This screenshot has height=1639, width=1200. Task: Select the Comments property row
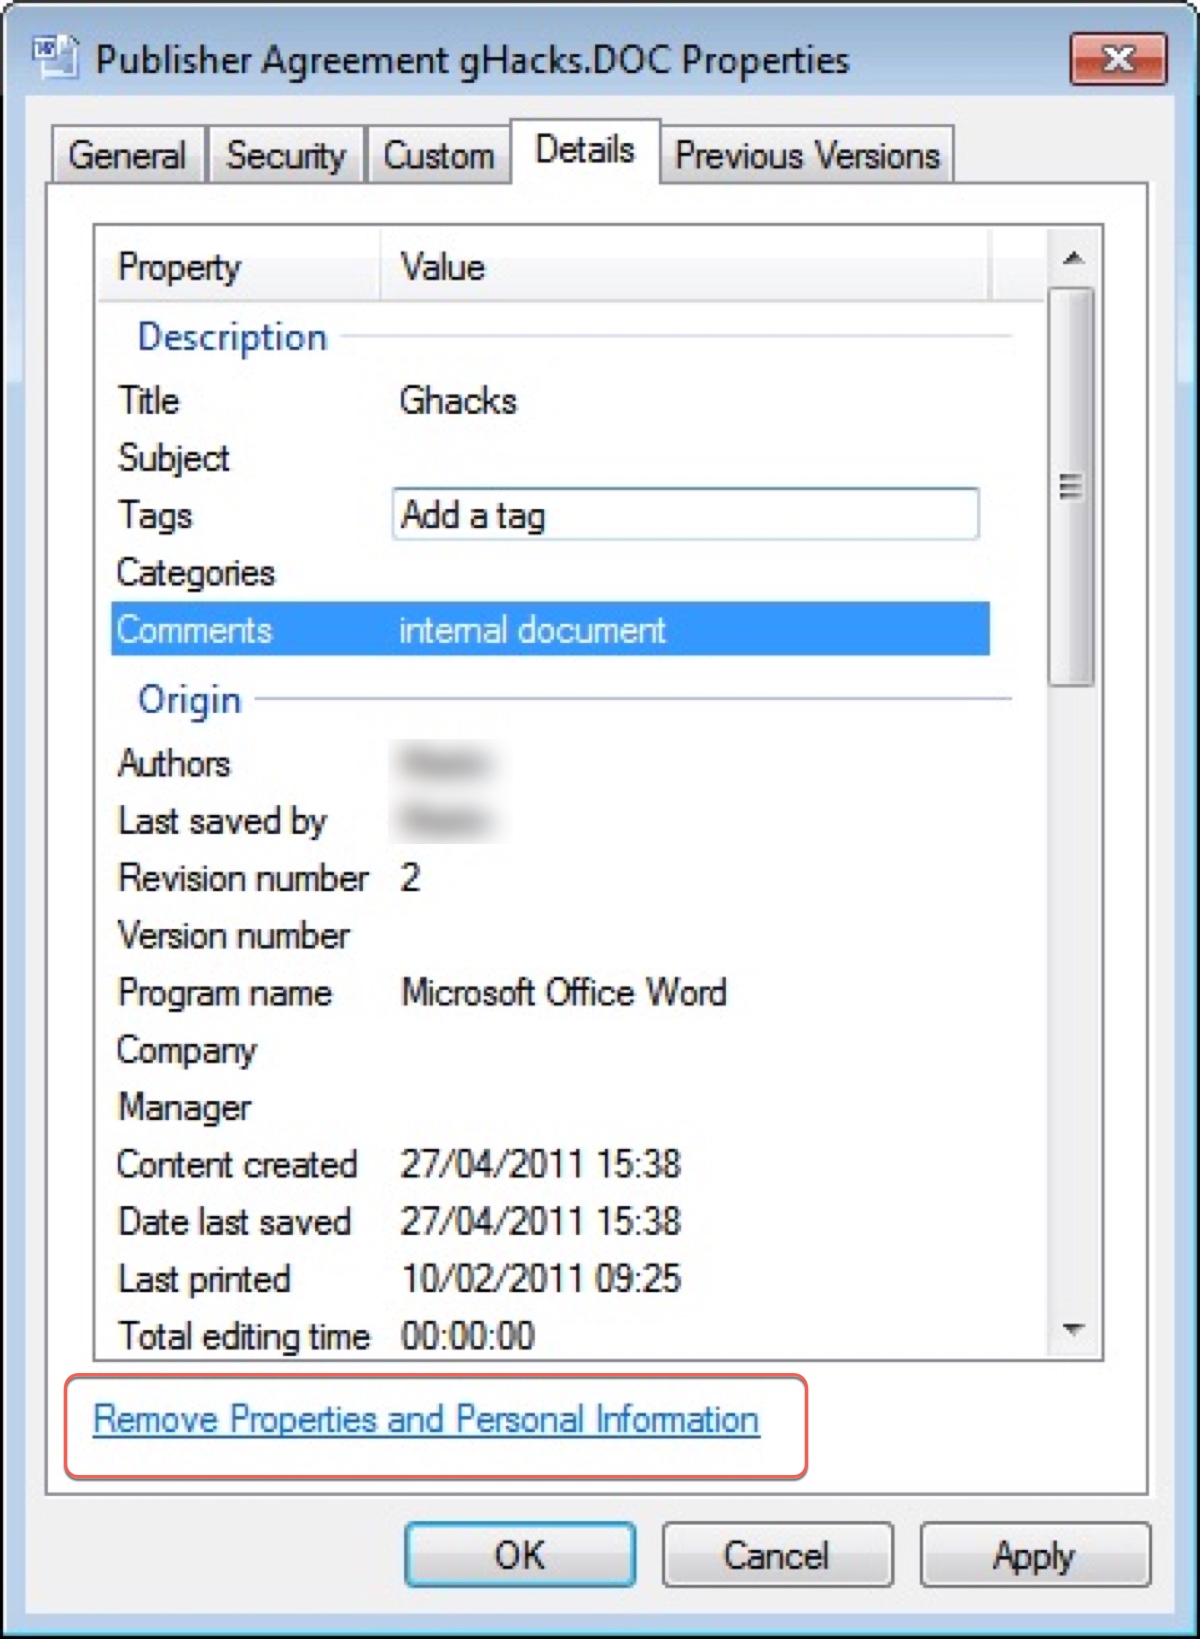[x=550, y=630]
